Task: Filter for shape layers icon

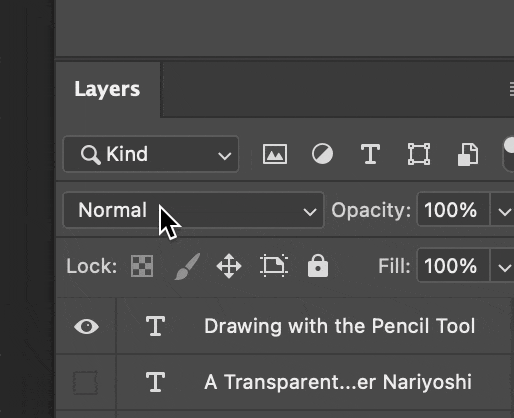Action: pos(419,154)
